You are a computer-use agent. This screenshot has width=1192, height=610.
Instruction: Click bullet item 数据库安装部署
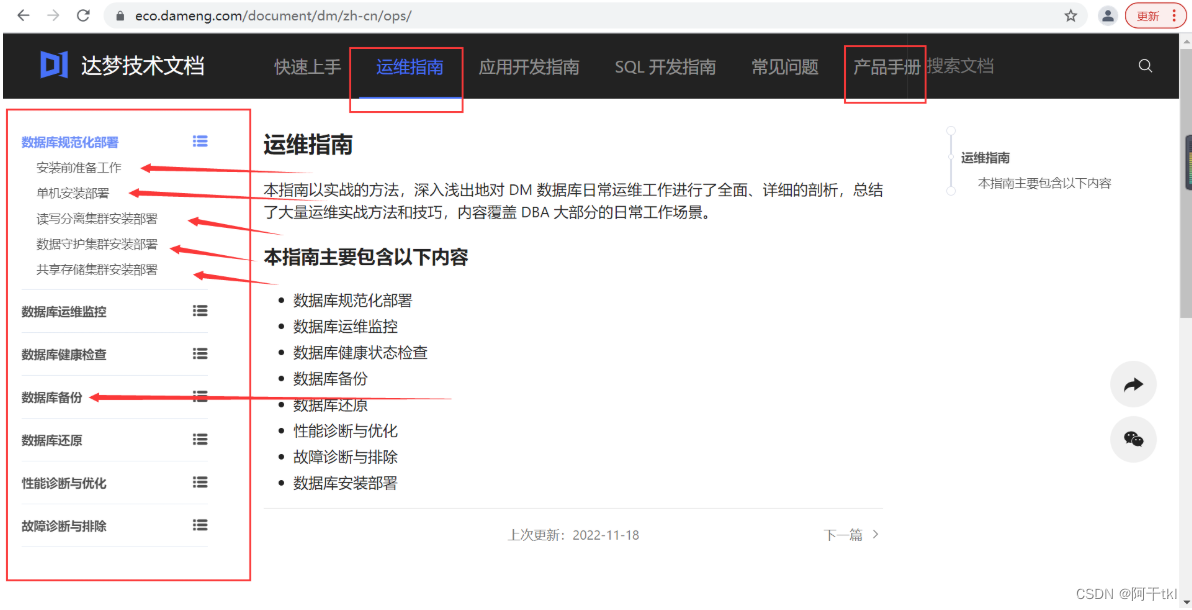pos(345,483)
